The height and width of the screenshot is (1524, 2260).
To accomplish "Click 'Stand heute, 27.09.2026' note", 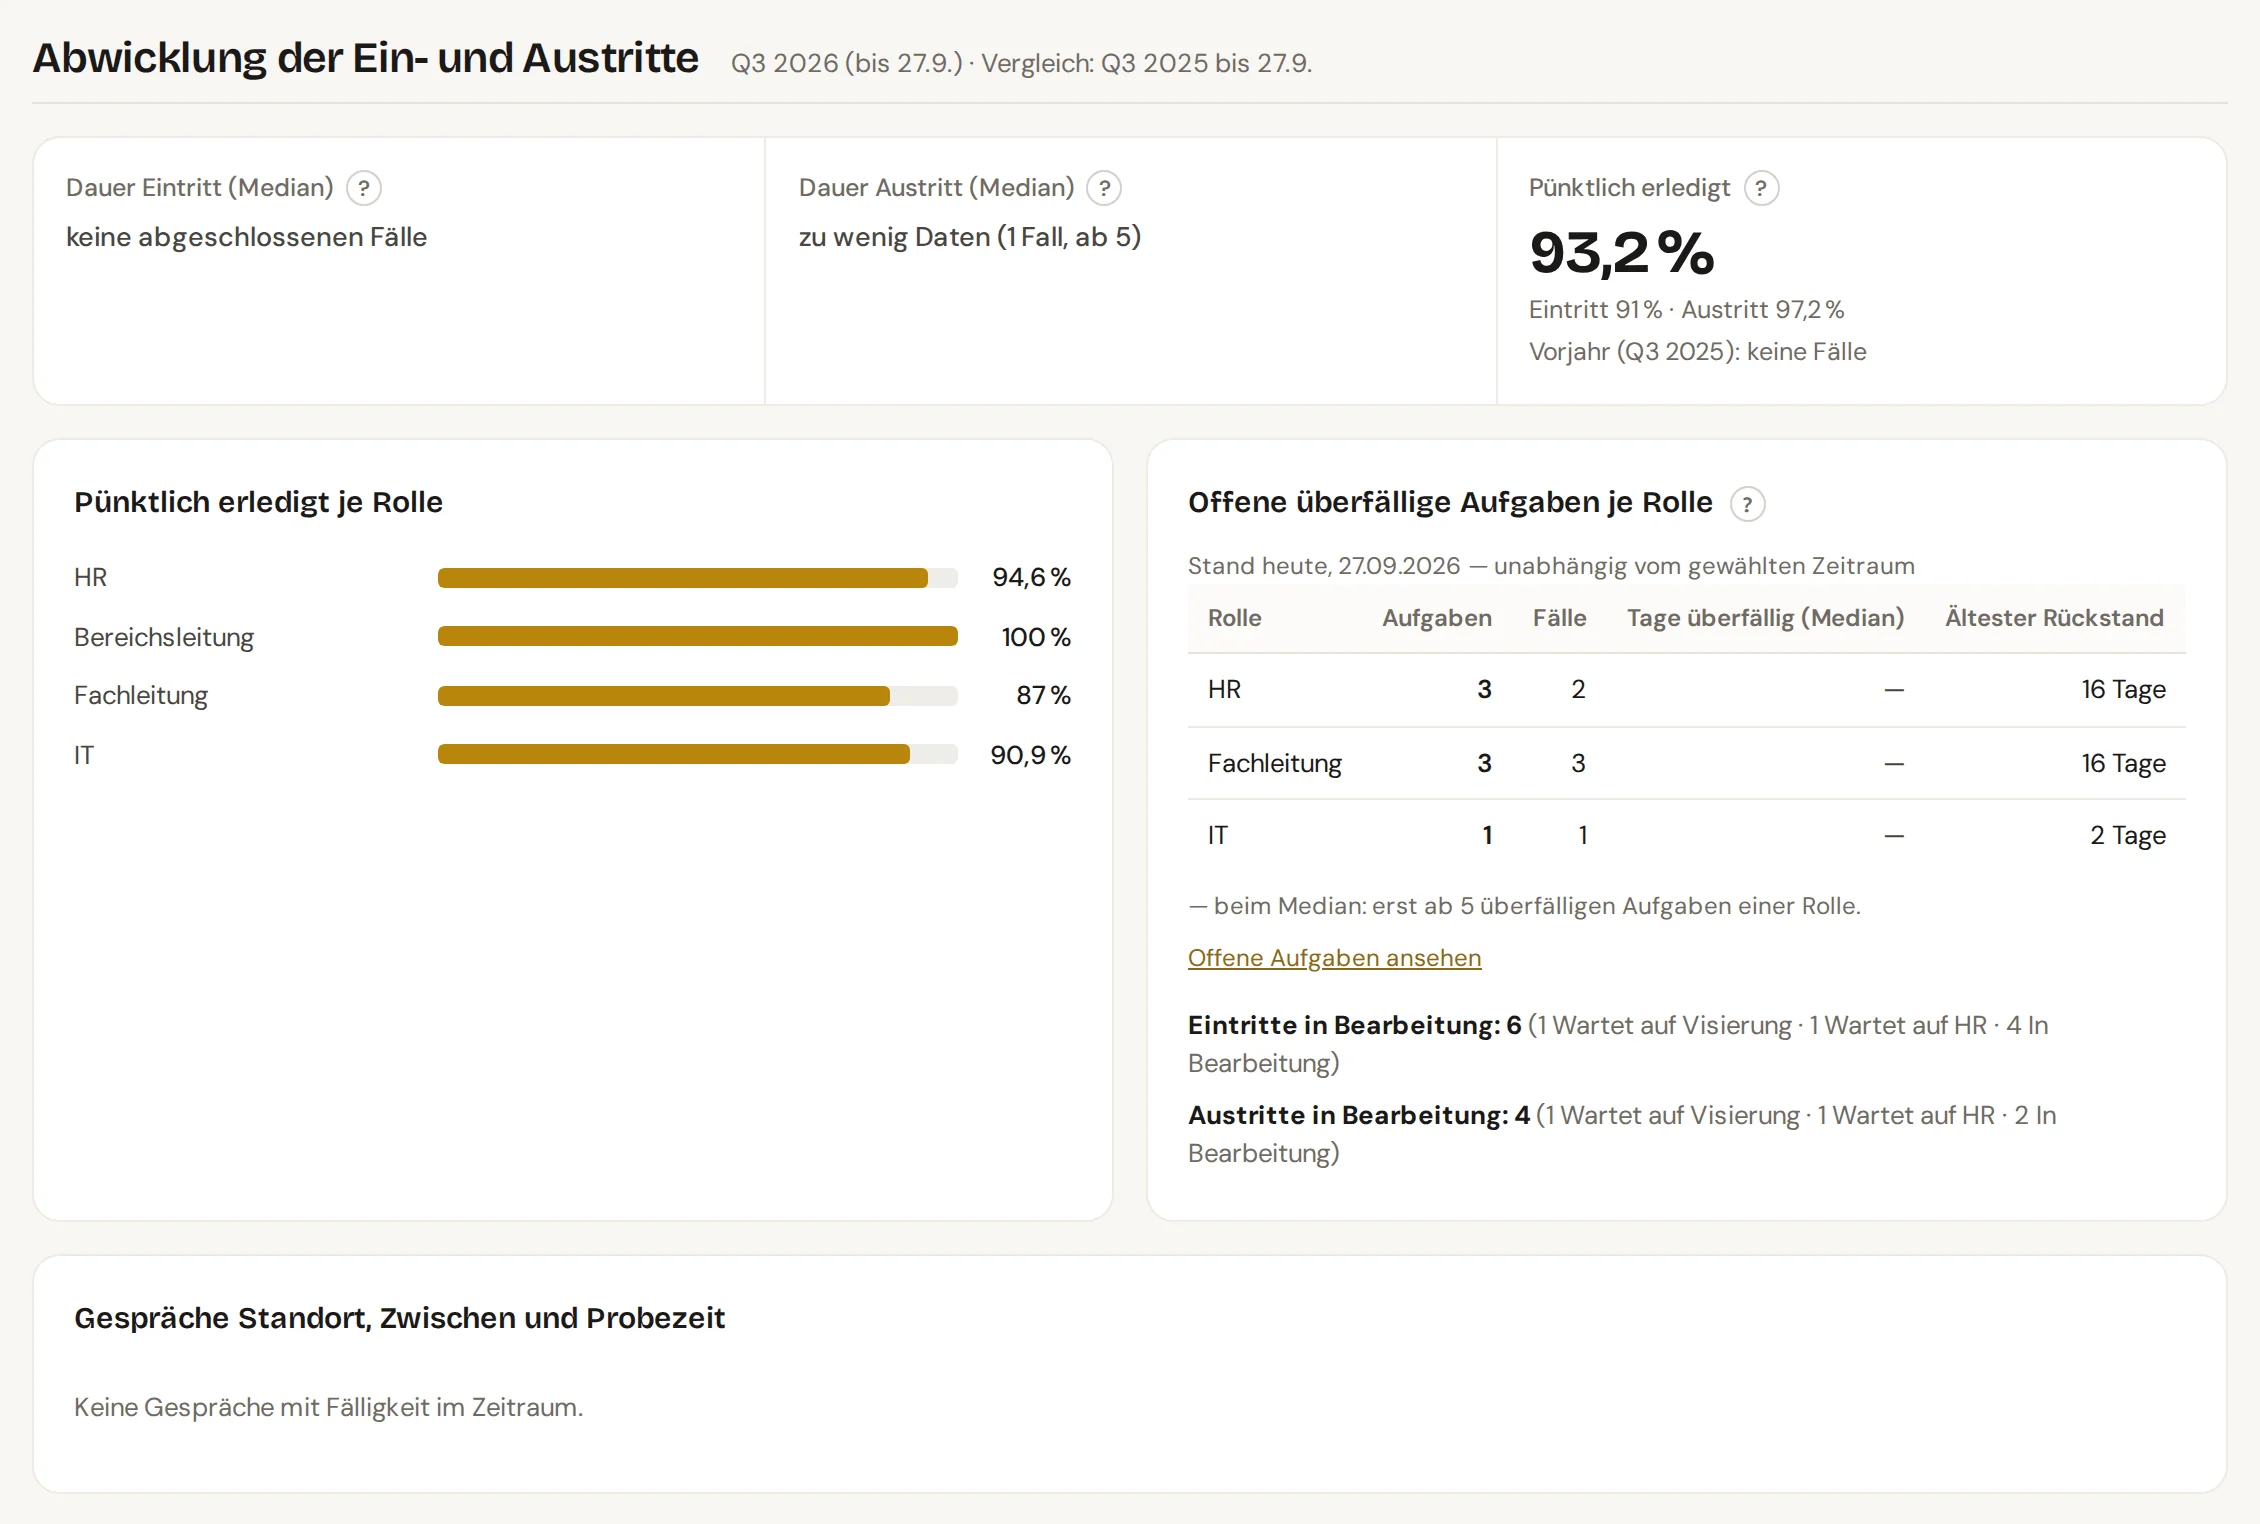I will click(1324, 566).
